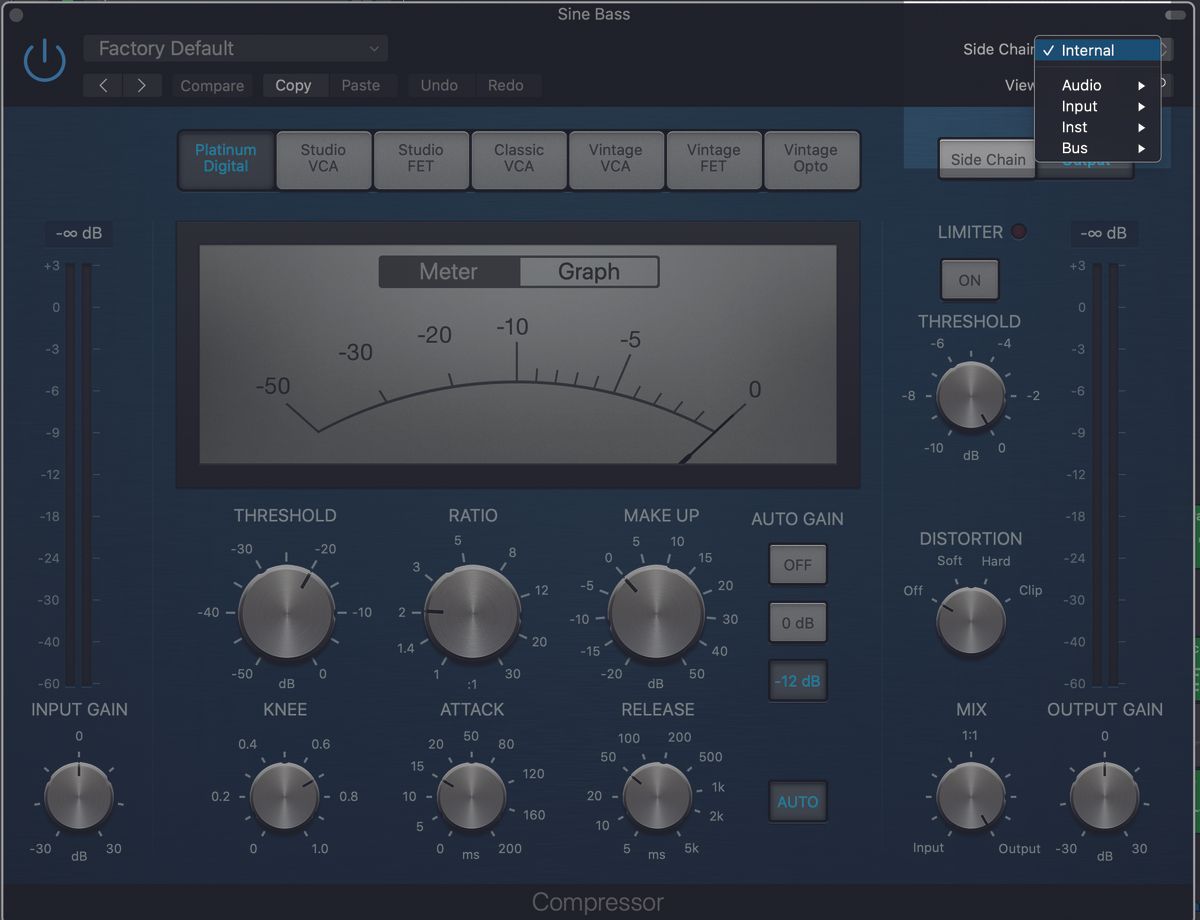Enable AUTO release mode
The image size is (1200, 920).
[797, 801]
